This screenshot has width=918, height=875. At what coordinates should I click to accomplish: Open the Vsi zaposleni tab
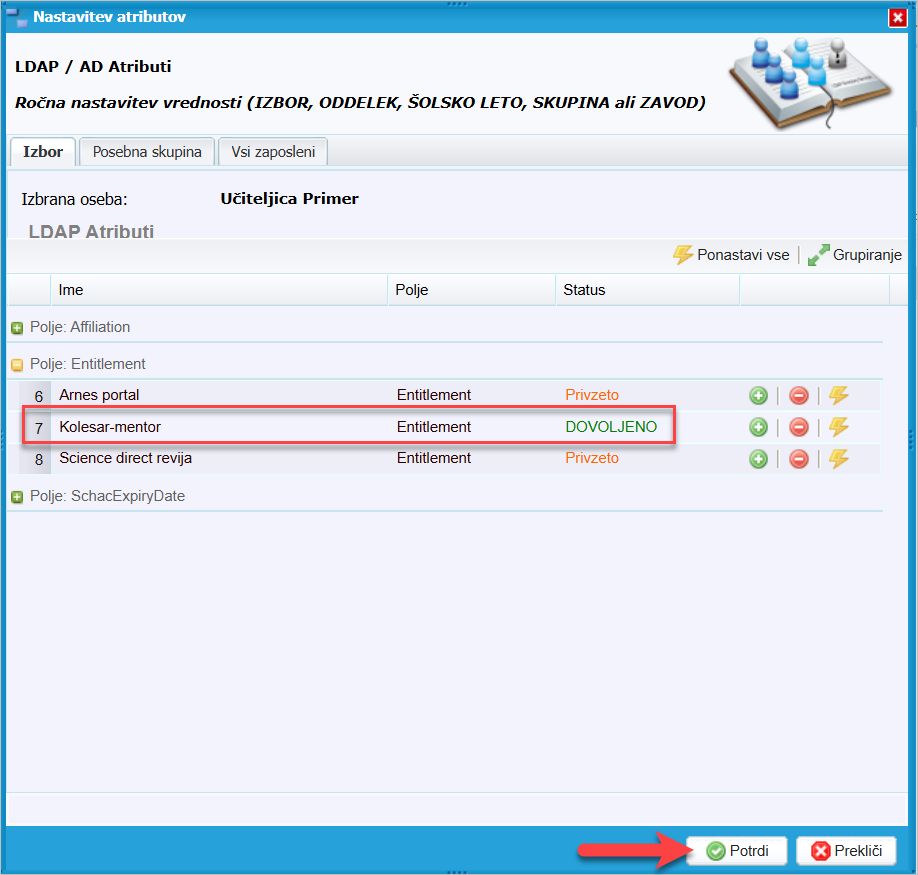coord(273,152)
